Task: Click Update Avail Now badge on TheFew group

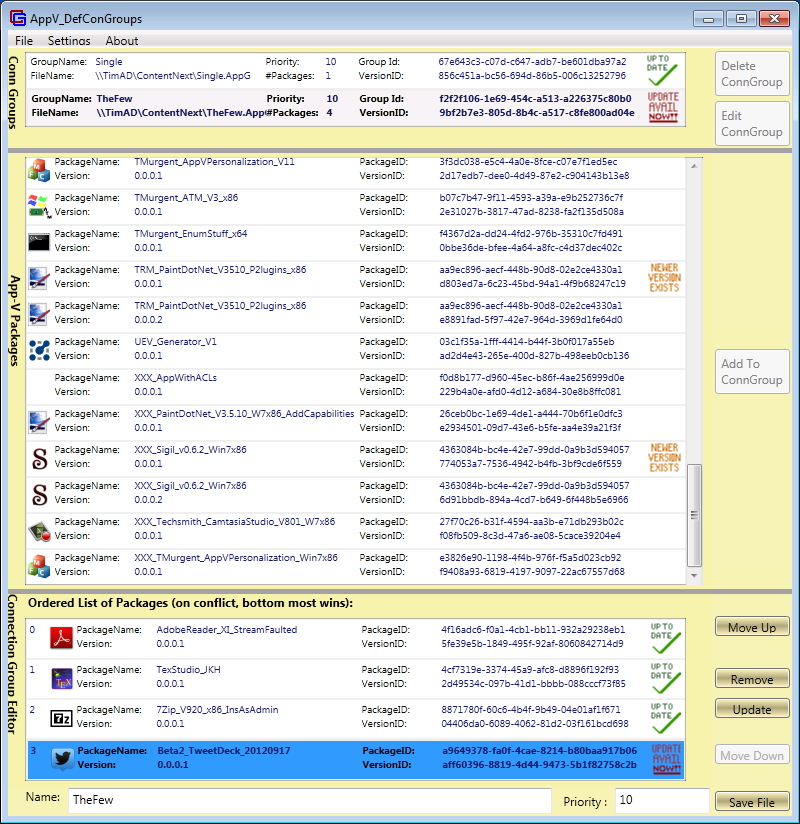Action: click(x=663, y=107)
